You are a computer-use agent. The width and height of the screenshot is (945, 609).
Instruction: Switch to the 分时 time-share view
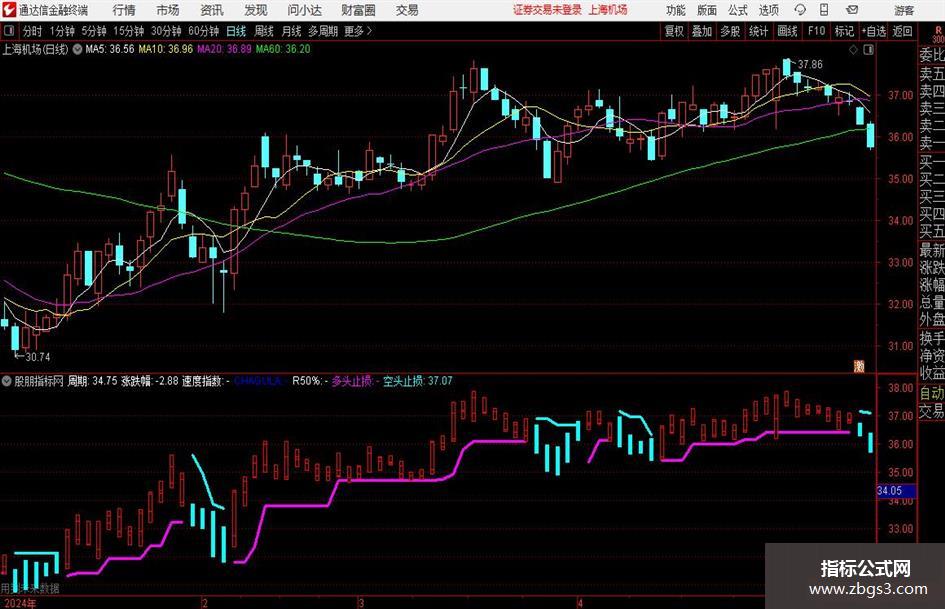point(32,31)
